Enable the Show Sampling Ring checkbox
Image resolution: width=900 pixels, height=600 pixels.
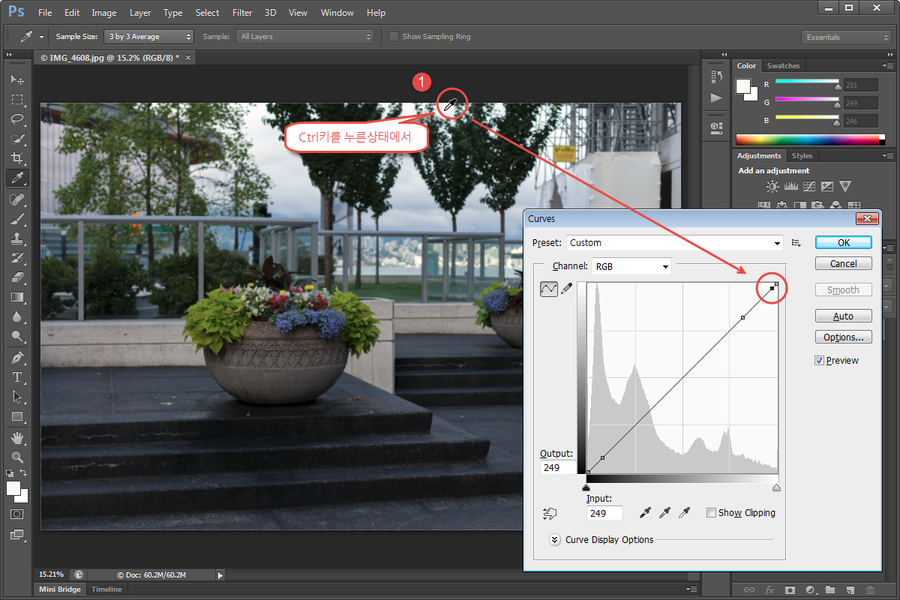393,37
